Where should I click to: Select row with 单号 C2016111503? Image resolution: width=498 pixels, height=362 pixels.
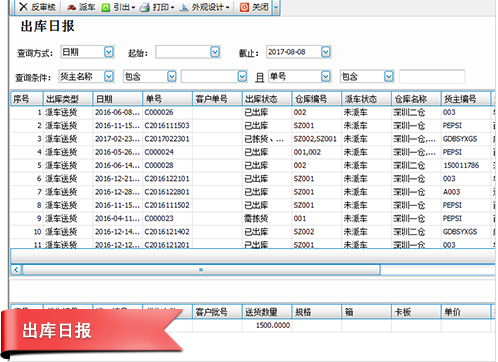pyautogui.click(x=253, y=125)
